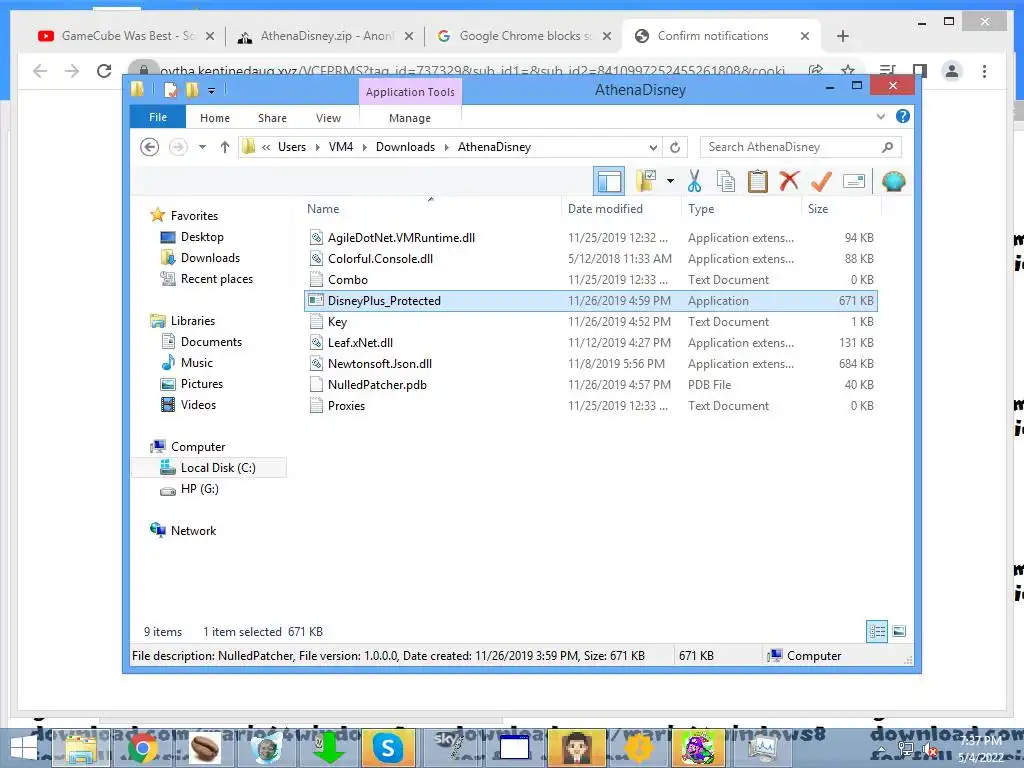Click the Paste clipboard icon

tap(758, 182)
